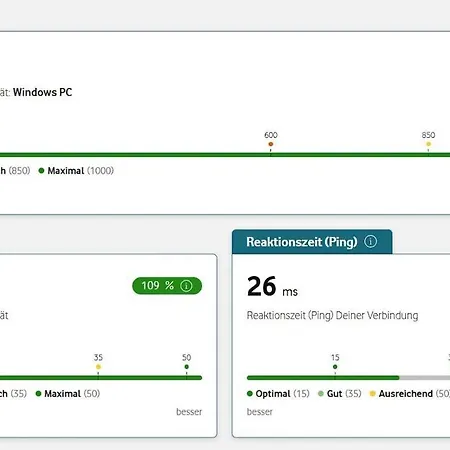Screen dimensions: 450x450
Task: Click the 850 marker on top speed bar
Action: click(x=428, y=144)
